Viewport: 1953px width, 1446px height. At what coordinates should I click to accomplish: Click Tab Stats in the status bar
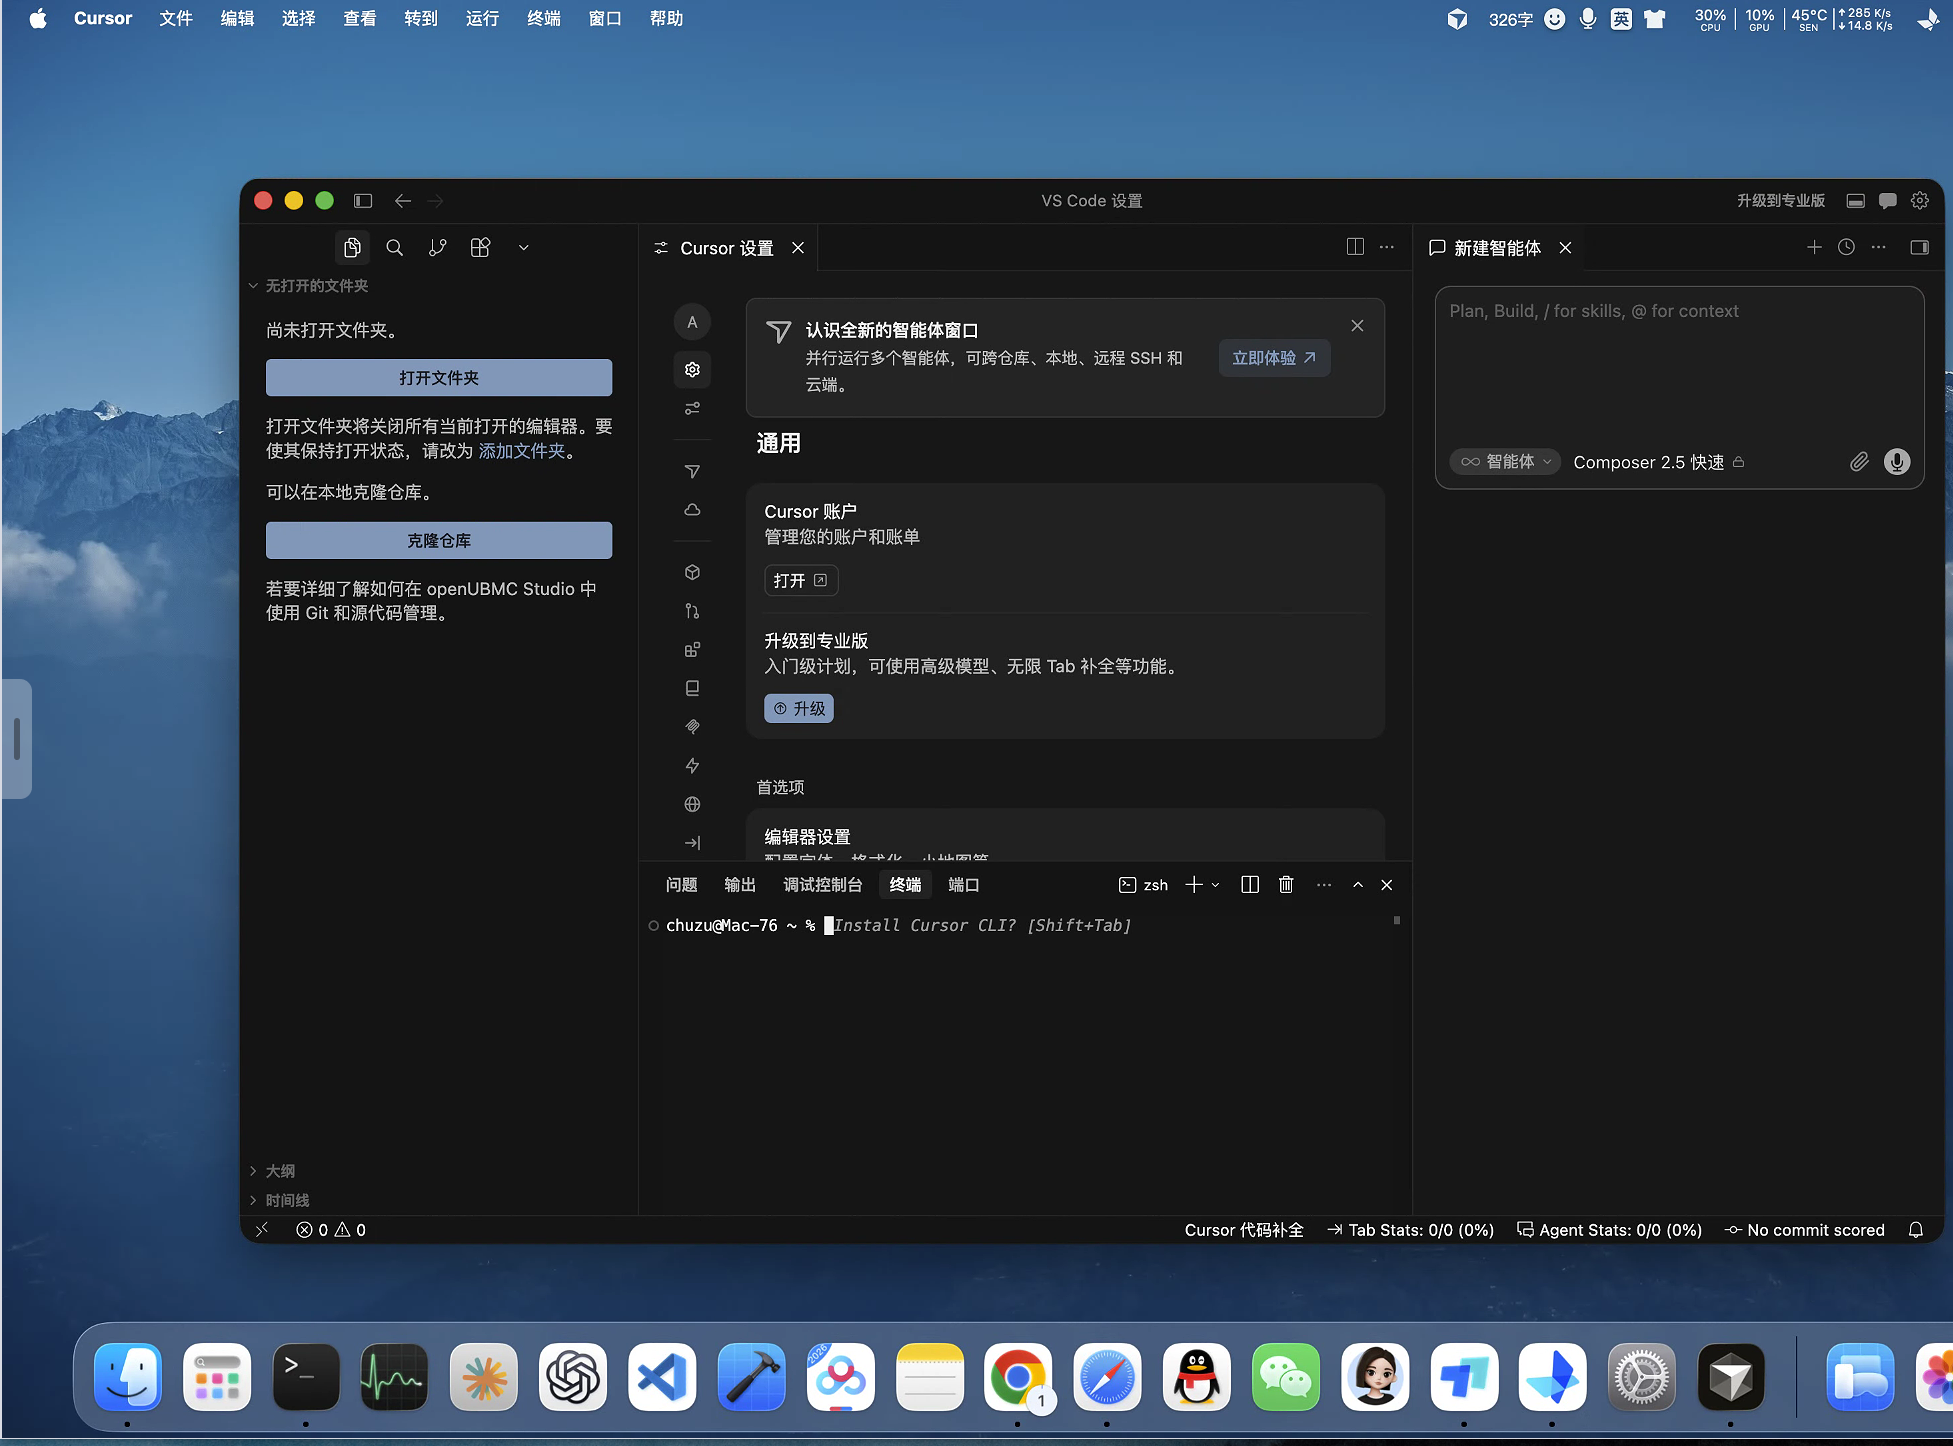click(x=1411, y=1230)
